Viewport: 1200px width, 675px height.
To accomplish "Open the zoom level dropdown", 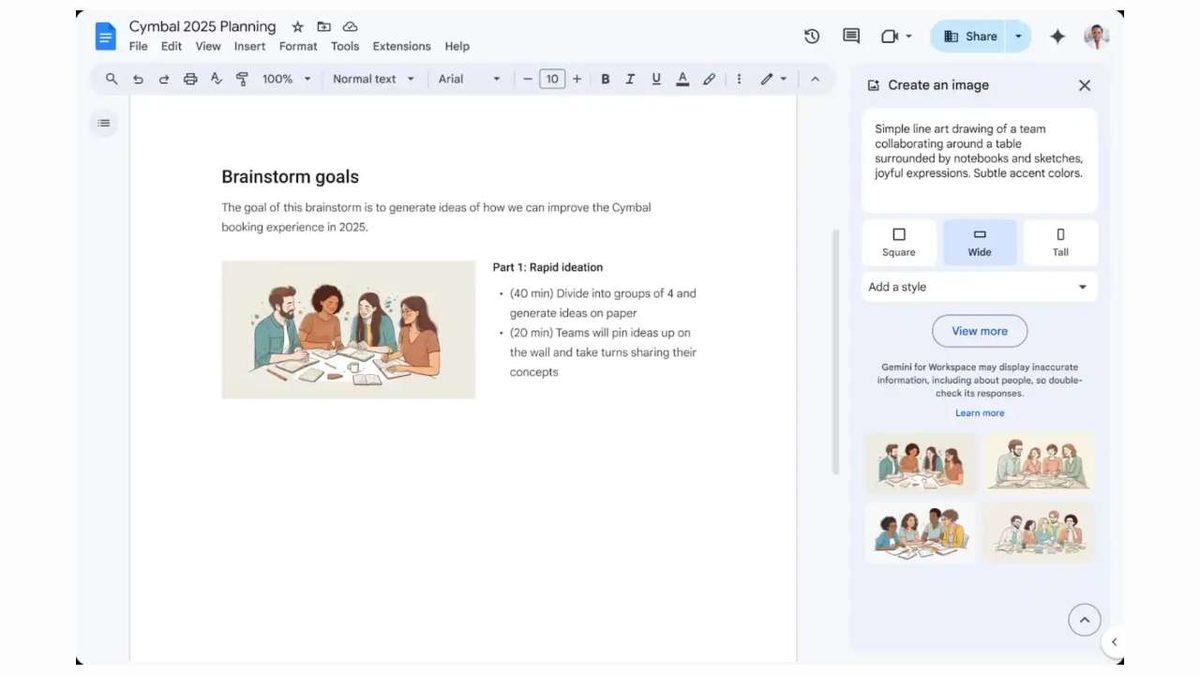I will click(285, 78).
